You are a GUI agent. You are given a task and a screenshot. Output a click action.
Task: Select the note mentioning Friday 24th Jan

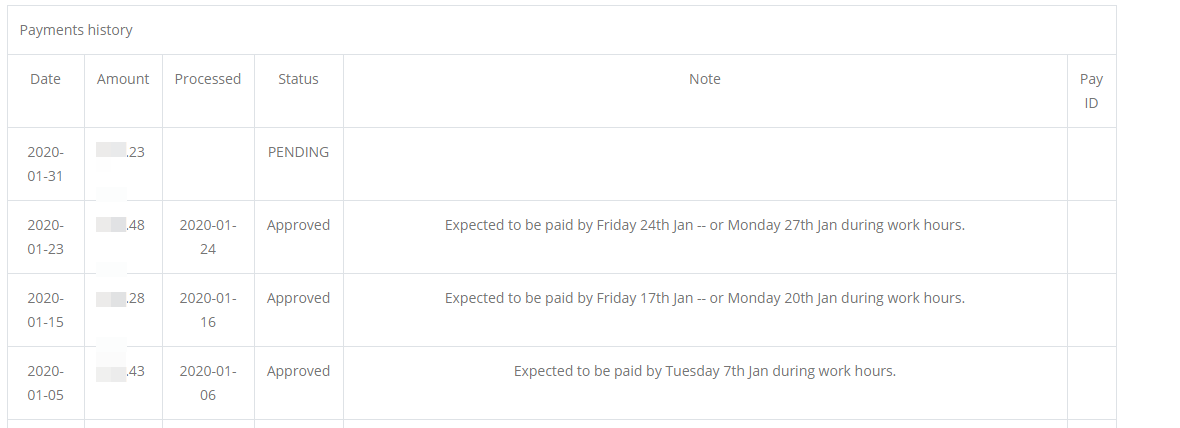[705, 225]
